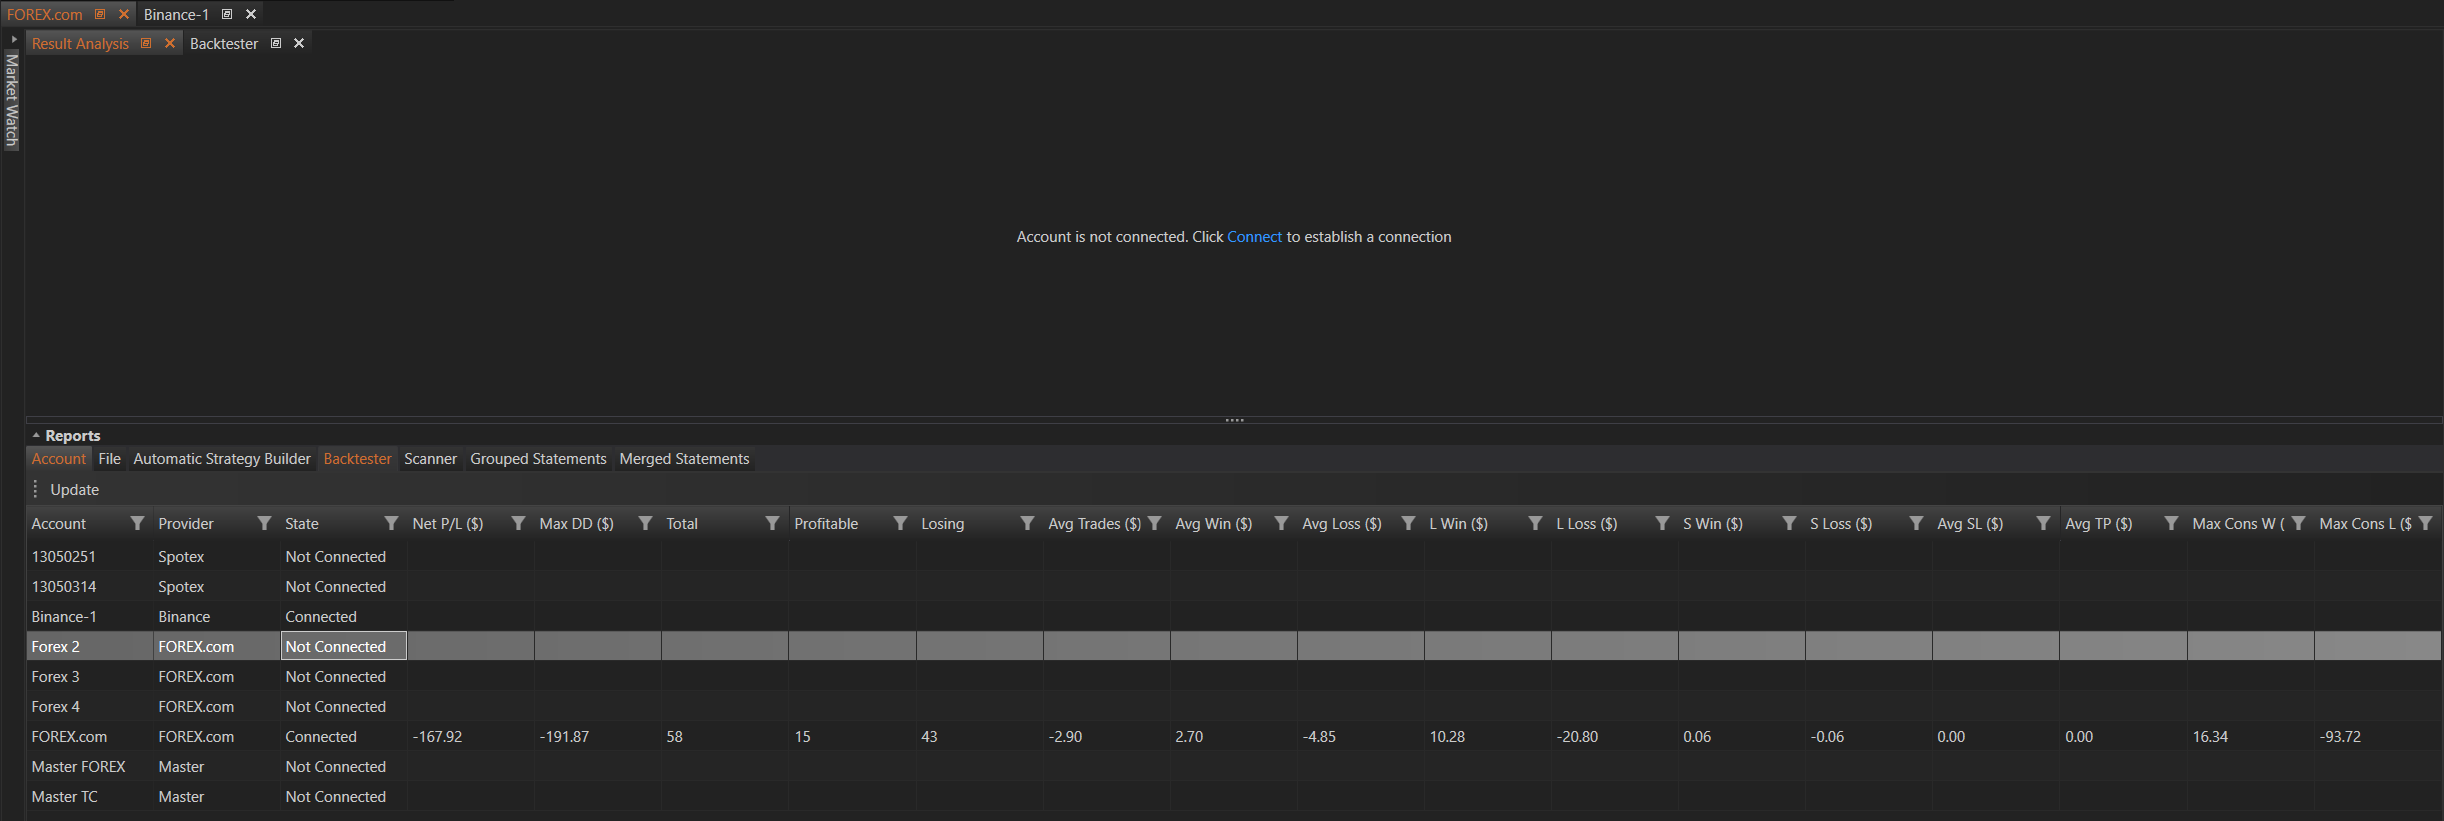The height and width of the screenshot is (821, 2444).
Task: Click the filter icon on Account column
Action: click(137, 523)
